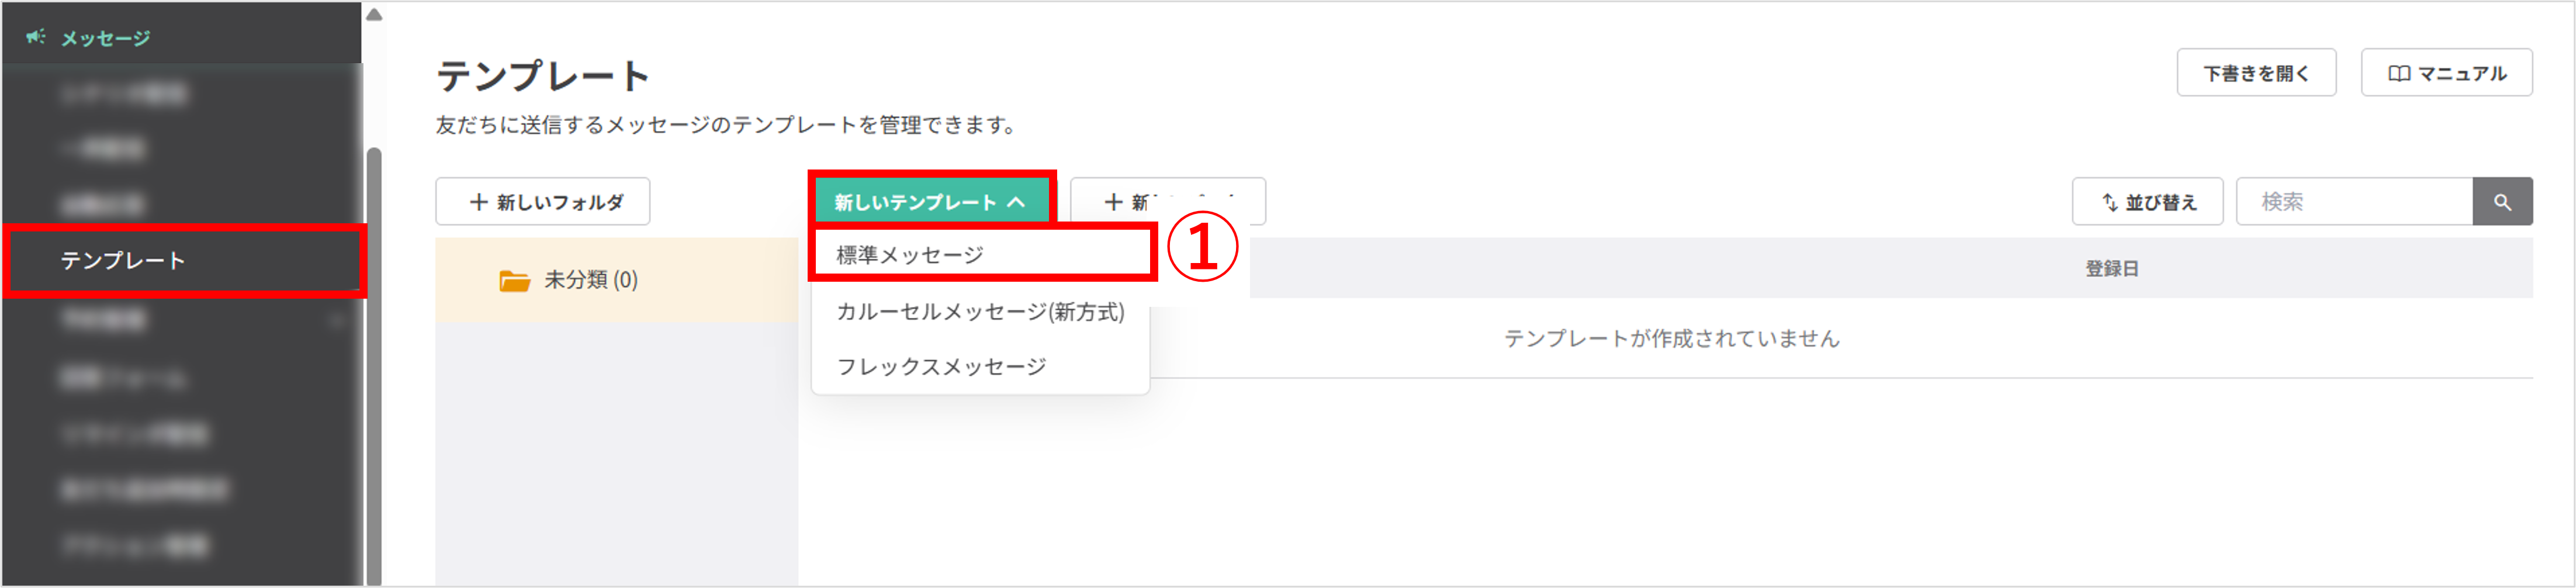Screen dimensions: 2576x588
Task: Click the 下書きを開く button
Action: [2256, 72]
